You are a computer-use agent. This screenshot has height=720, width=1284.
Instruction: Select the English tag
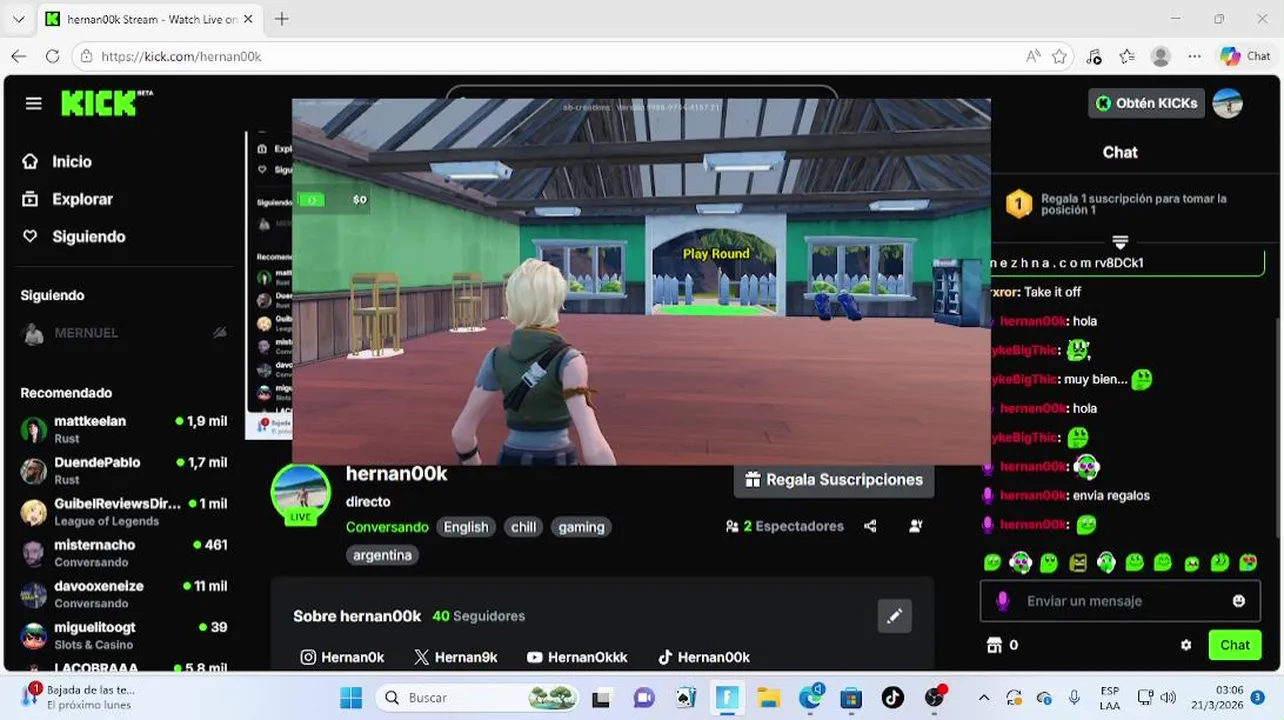coord(466,527)
